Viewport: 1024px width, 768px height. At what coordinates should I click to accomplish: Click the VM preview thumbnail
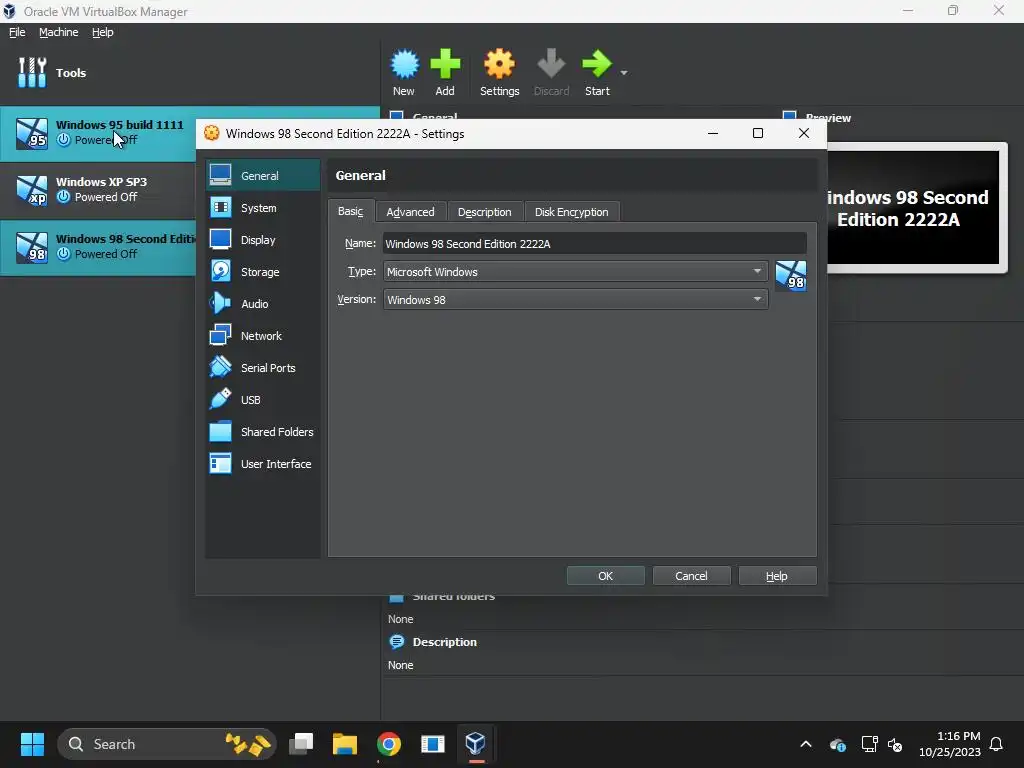click(913, 208)
